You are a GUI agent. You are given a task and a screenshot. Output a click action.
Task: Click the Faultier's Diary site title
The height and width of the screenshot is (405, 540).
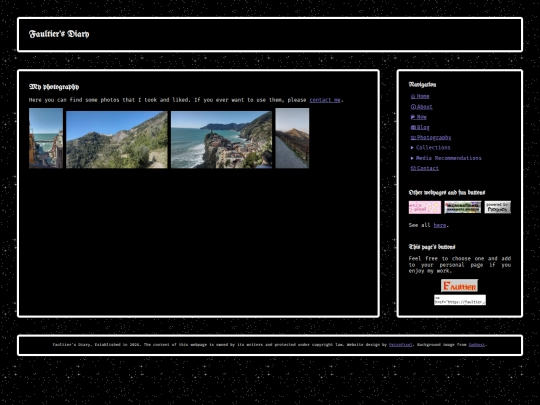pyautogui.click(x=59, y=34)
